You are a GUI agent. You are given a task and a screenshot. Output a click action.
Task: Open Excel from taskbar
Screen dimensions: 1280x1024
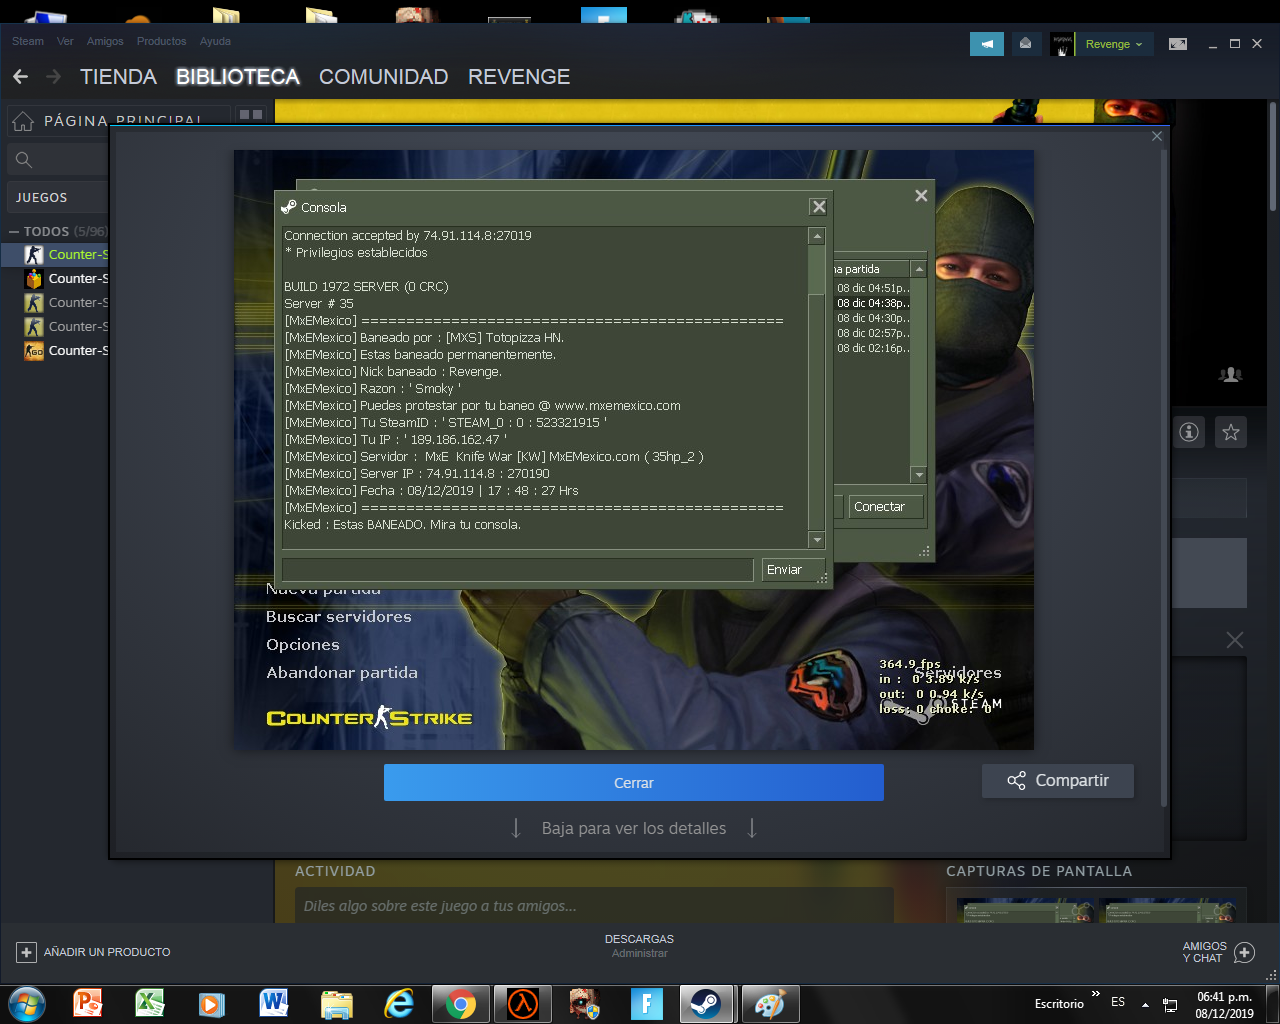click(150, 1003)
